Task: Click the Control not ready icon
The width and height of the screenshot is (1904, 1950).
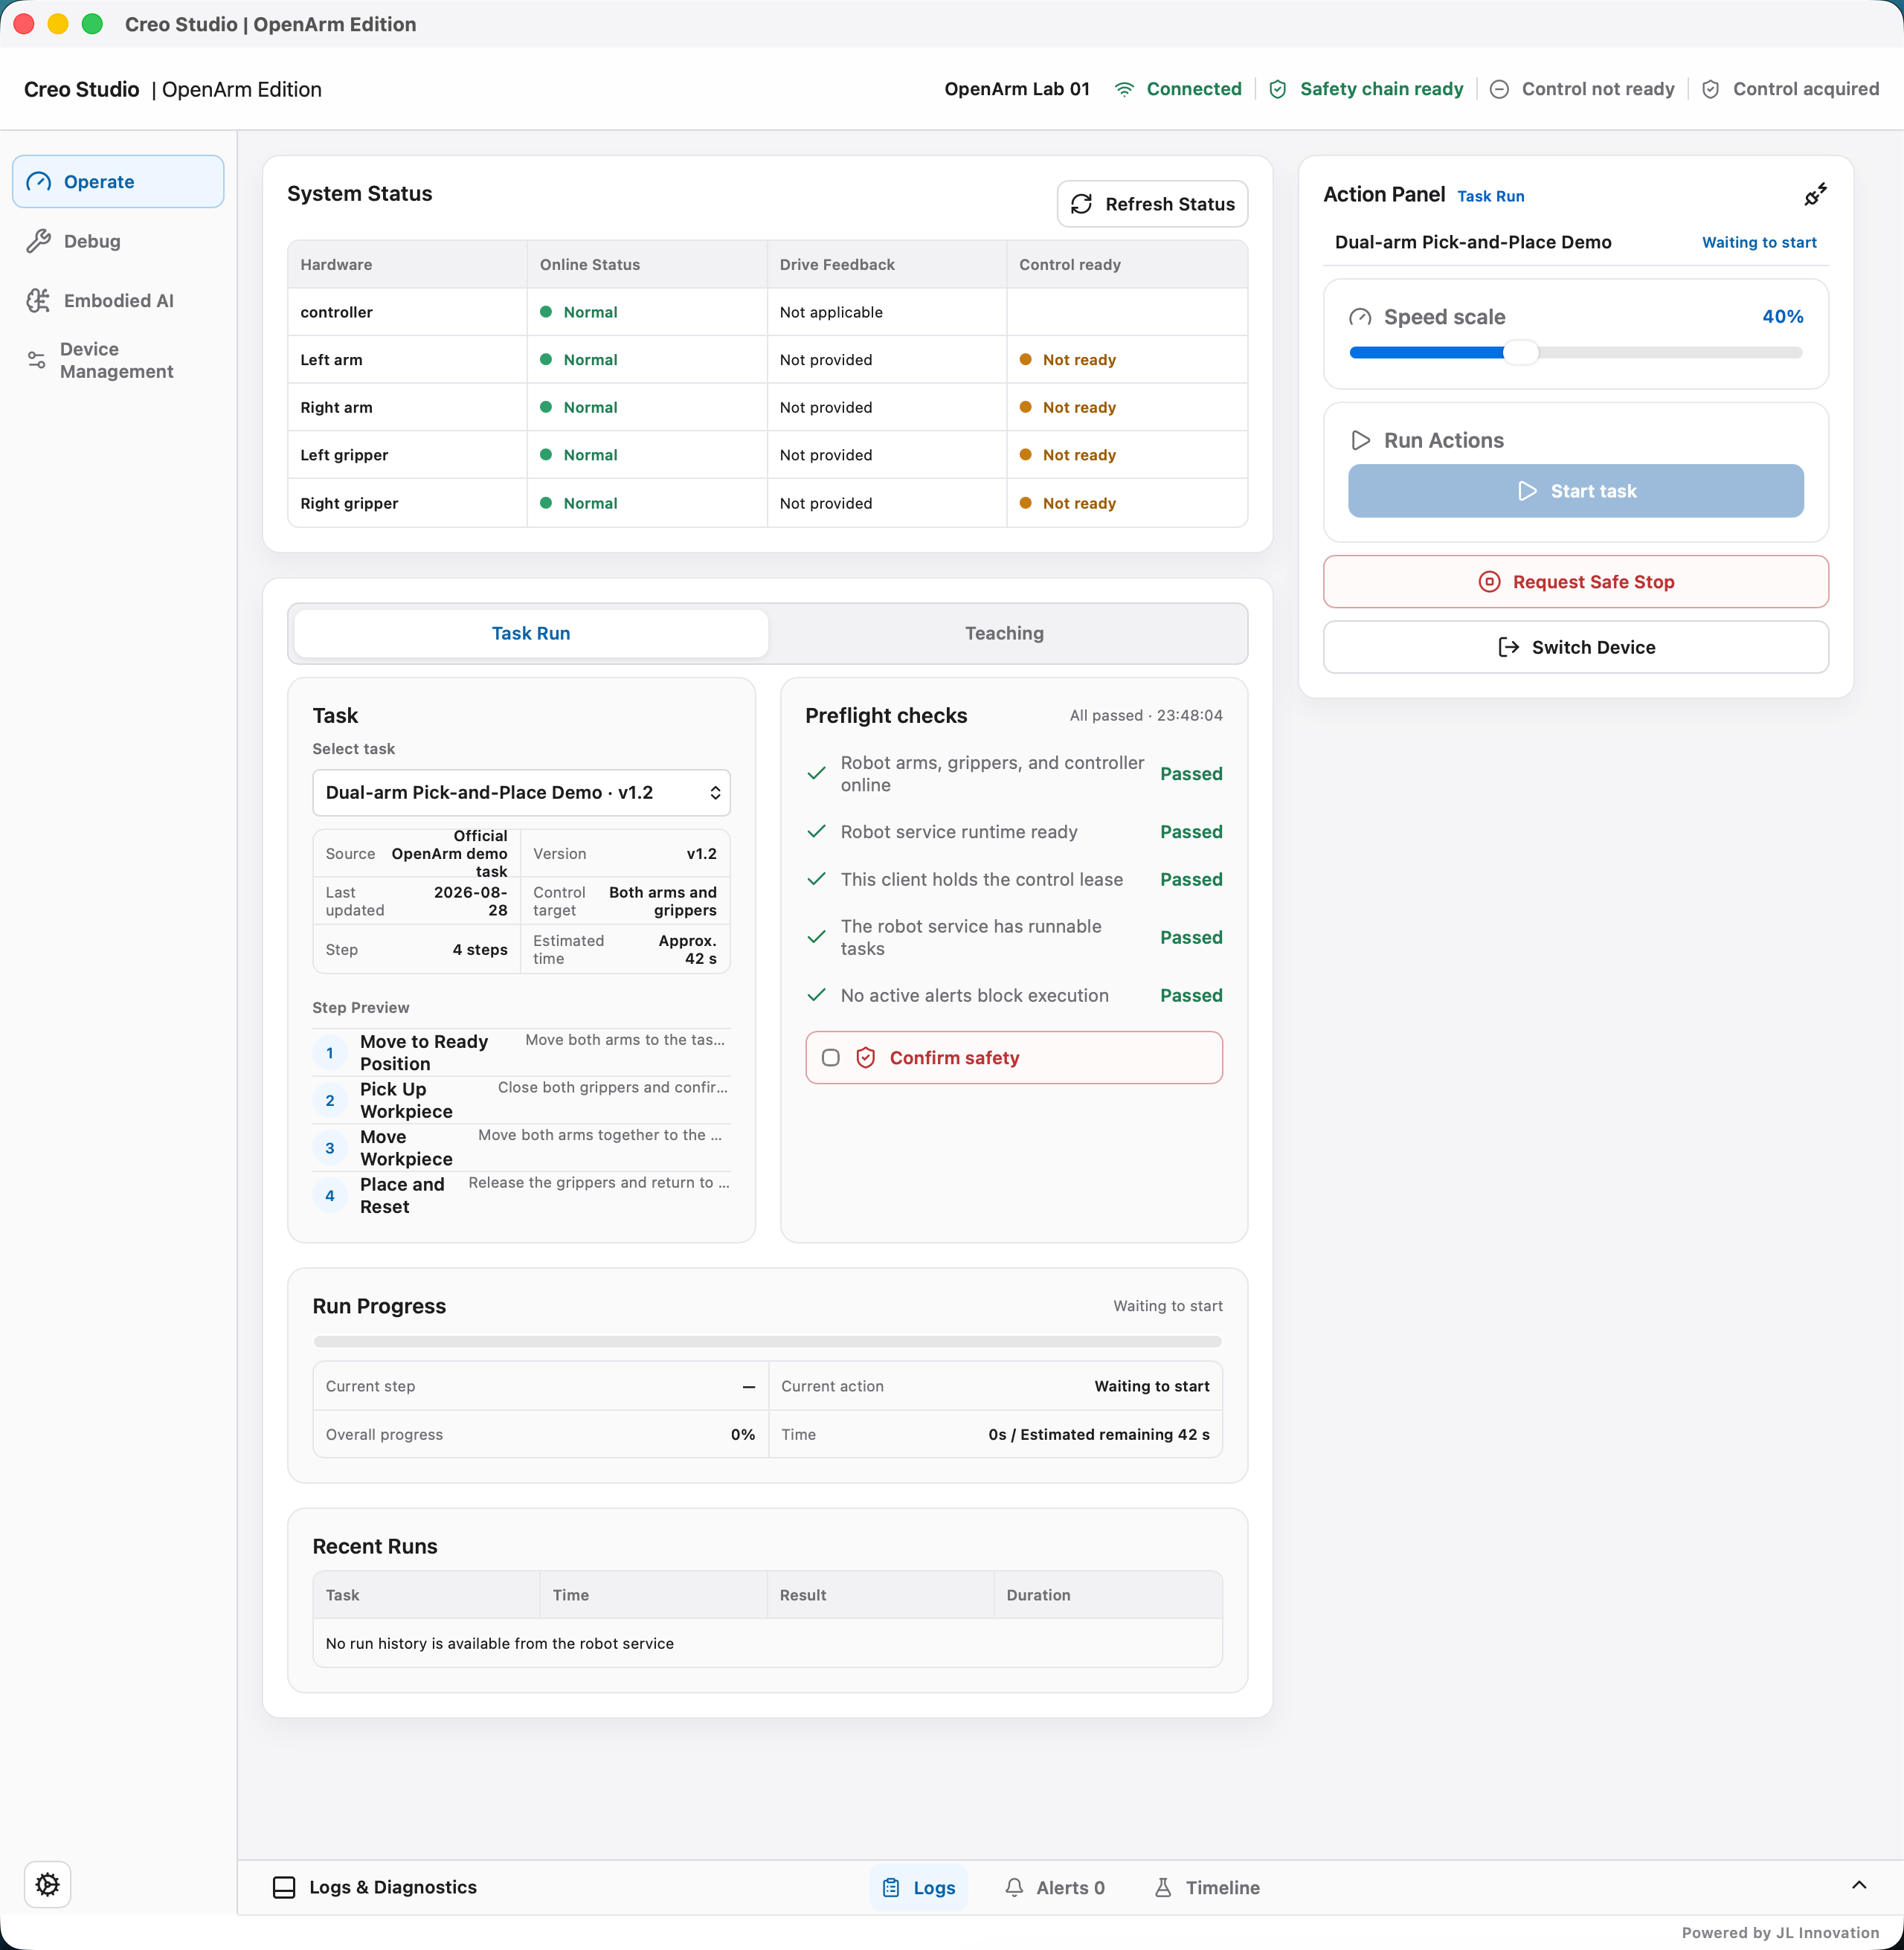Action: pos(1499,89)
